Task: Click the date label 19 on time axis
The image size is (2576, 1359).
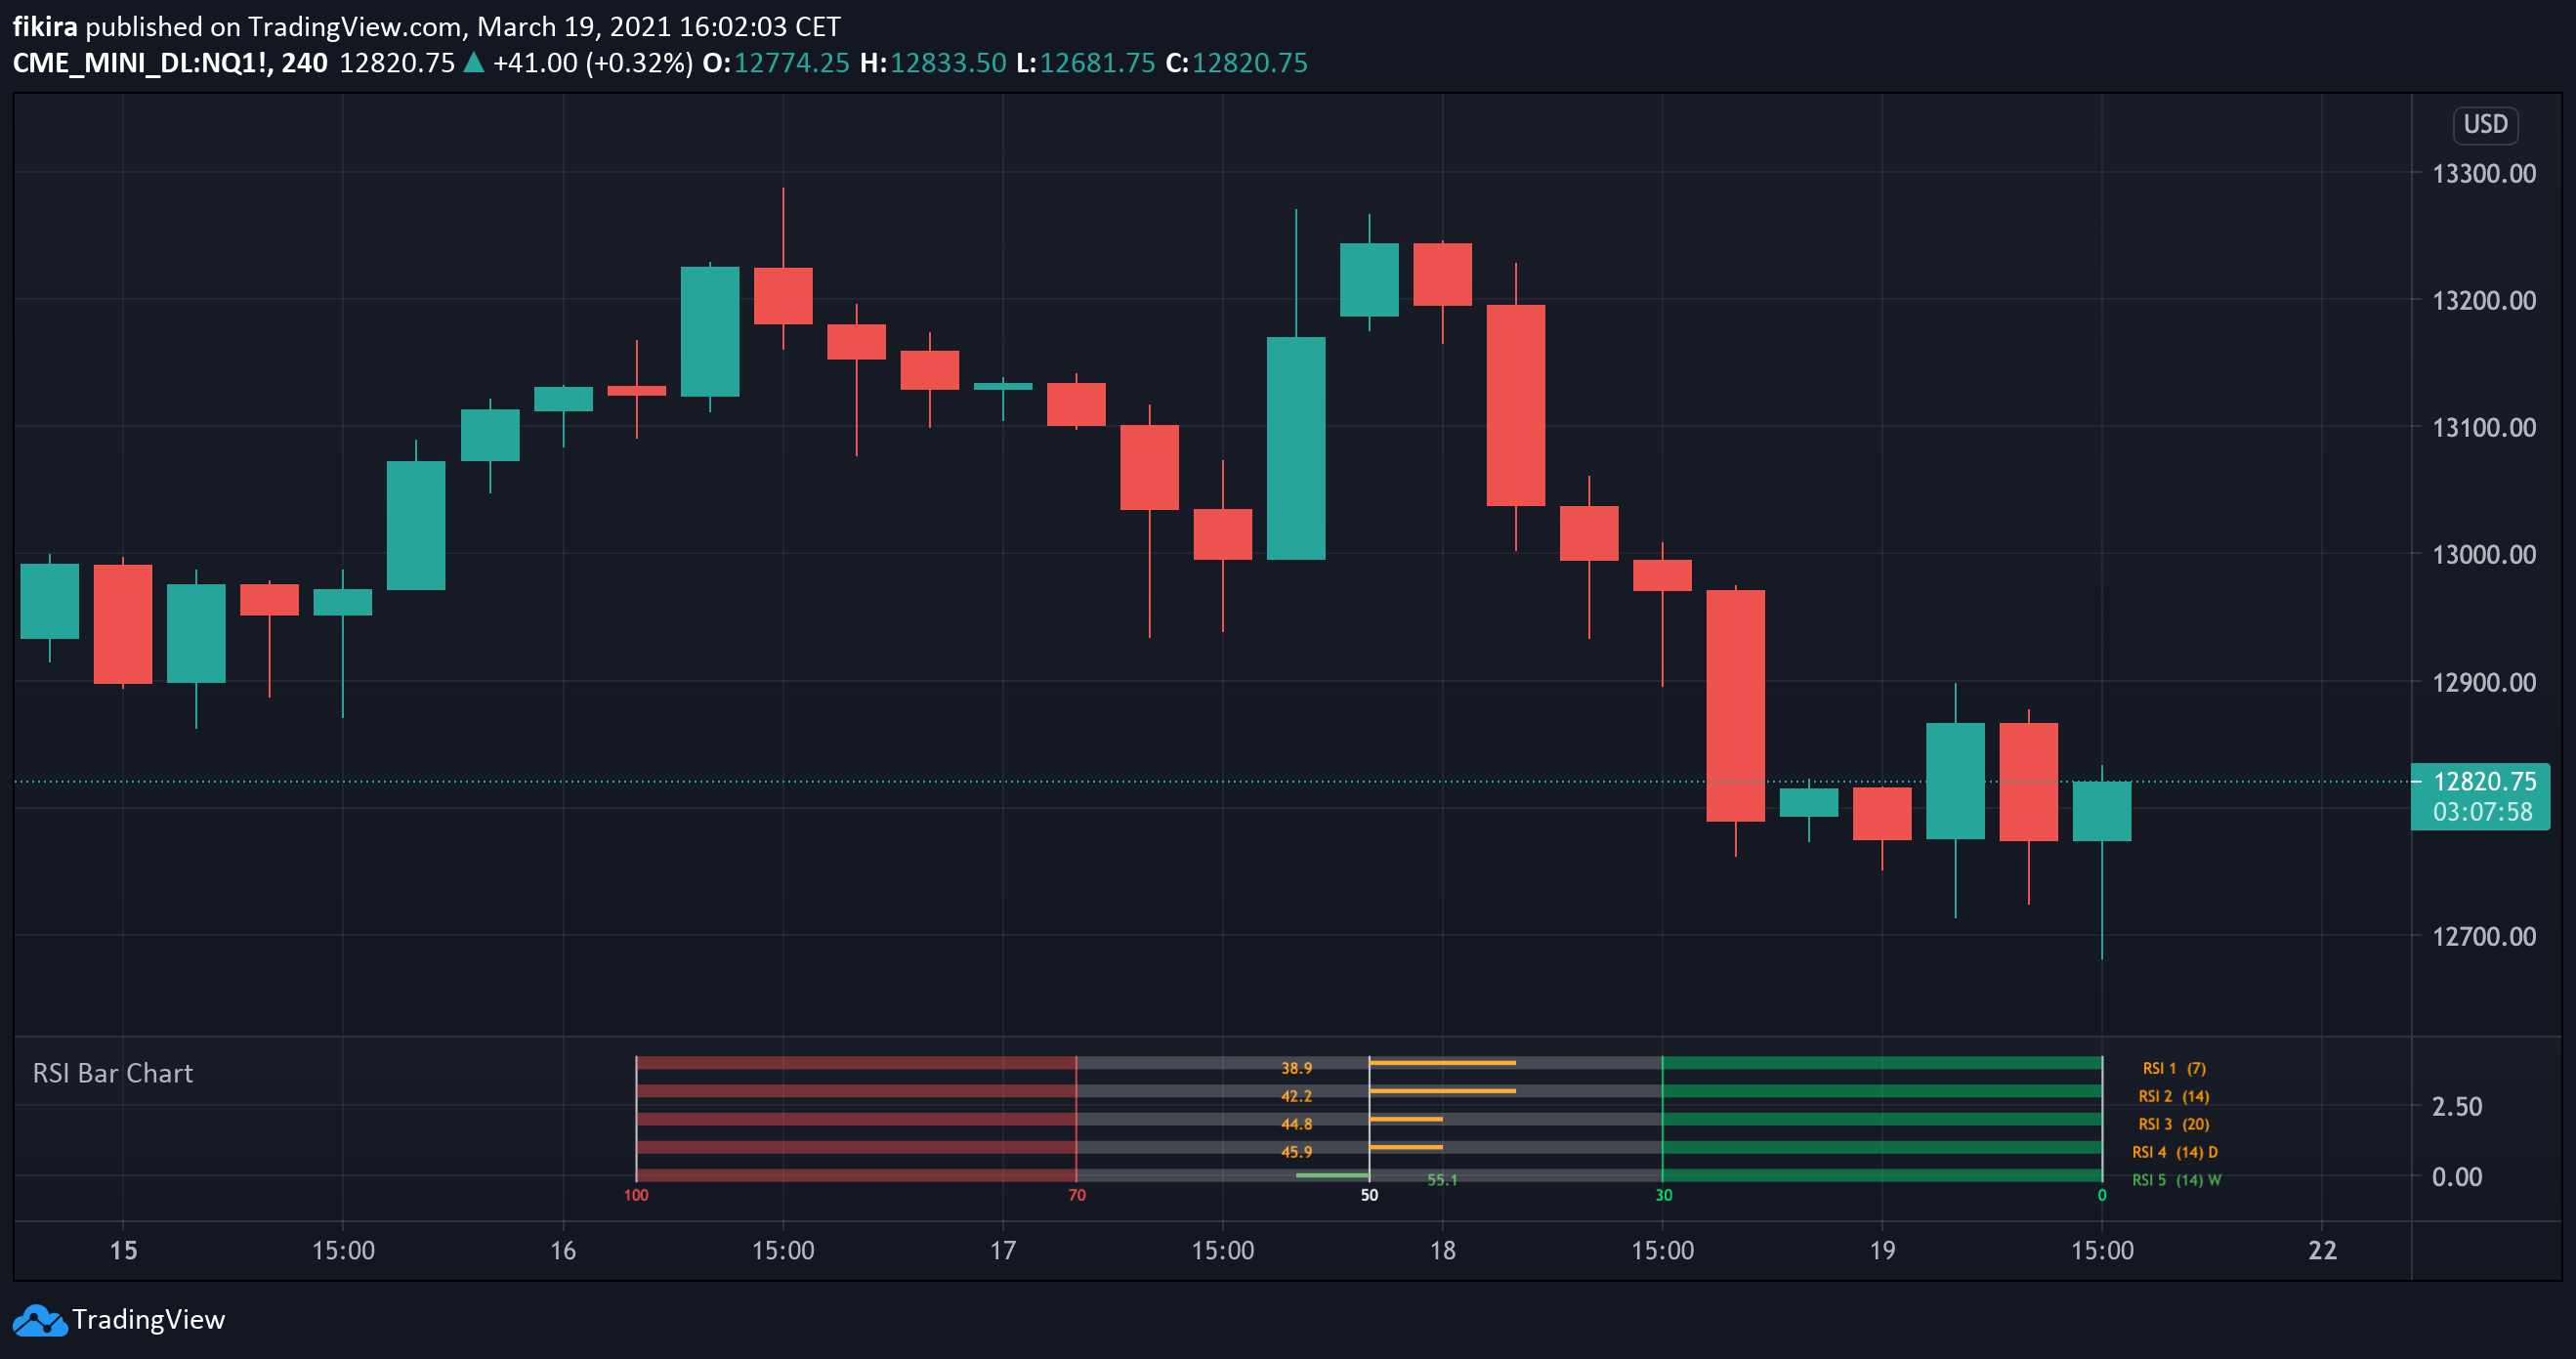Action: [x=1882, y=1251]
